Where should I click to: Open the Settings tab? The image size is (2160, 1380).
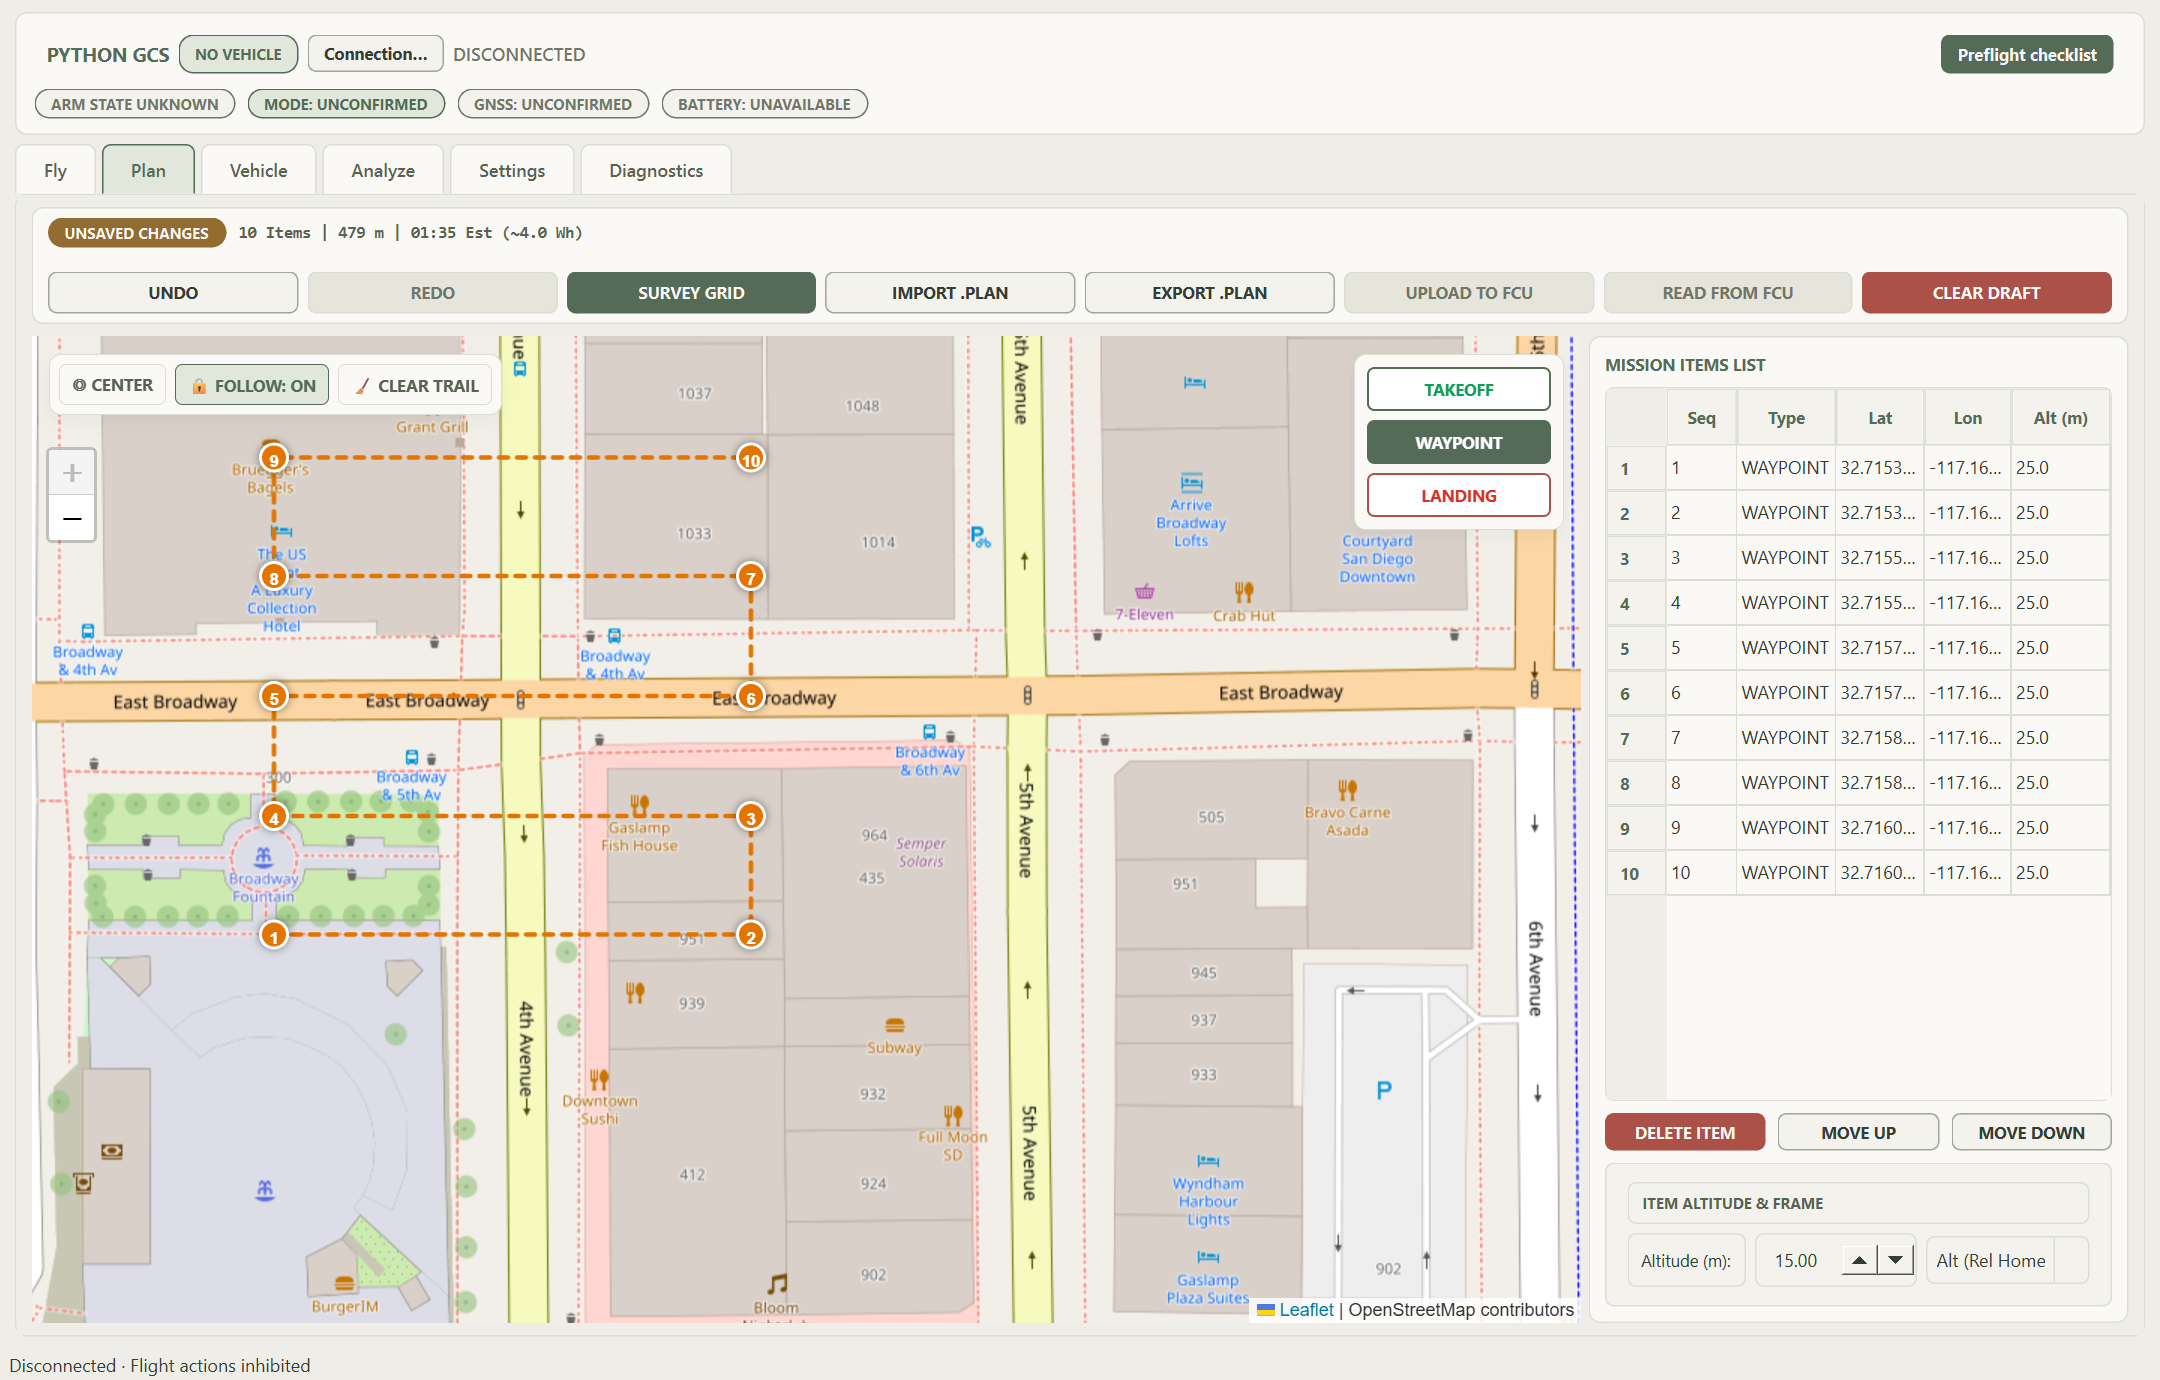point(512,170)
